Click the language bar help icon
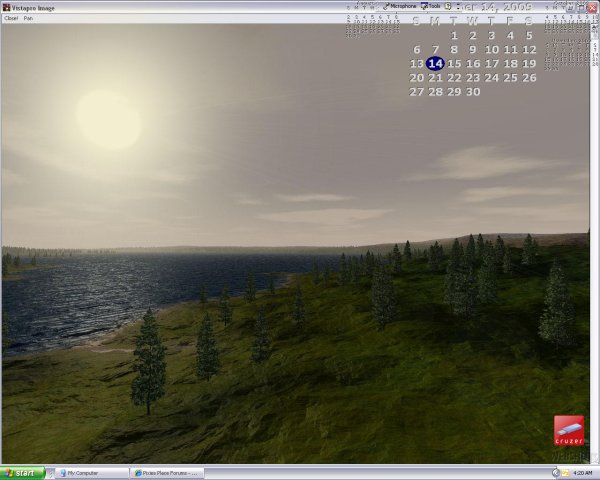This screenshot has width=600, height=480. [446, 6]
